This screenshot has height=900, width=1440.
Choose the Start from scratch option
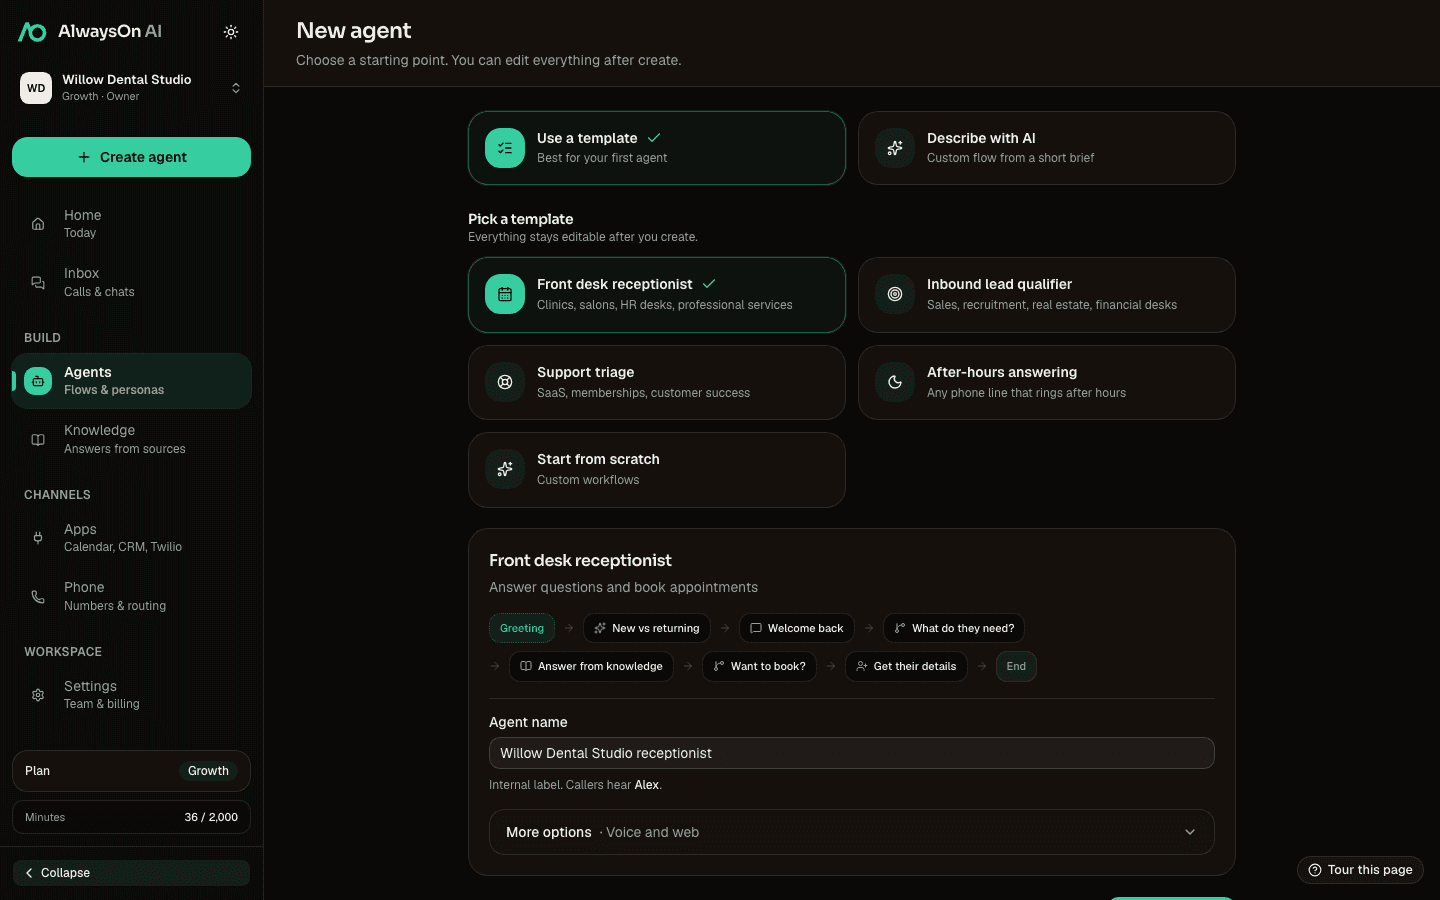[657, 470]
